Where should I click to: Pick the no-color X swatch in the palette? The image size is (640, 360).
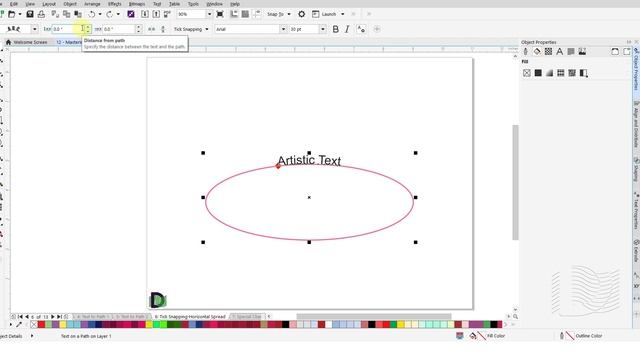pos(34,325)
